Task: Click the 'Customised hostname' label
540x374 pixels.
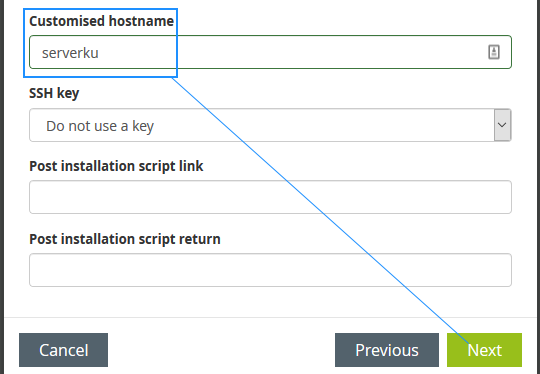Action: (102, 21)
